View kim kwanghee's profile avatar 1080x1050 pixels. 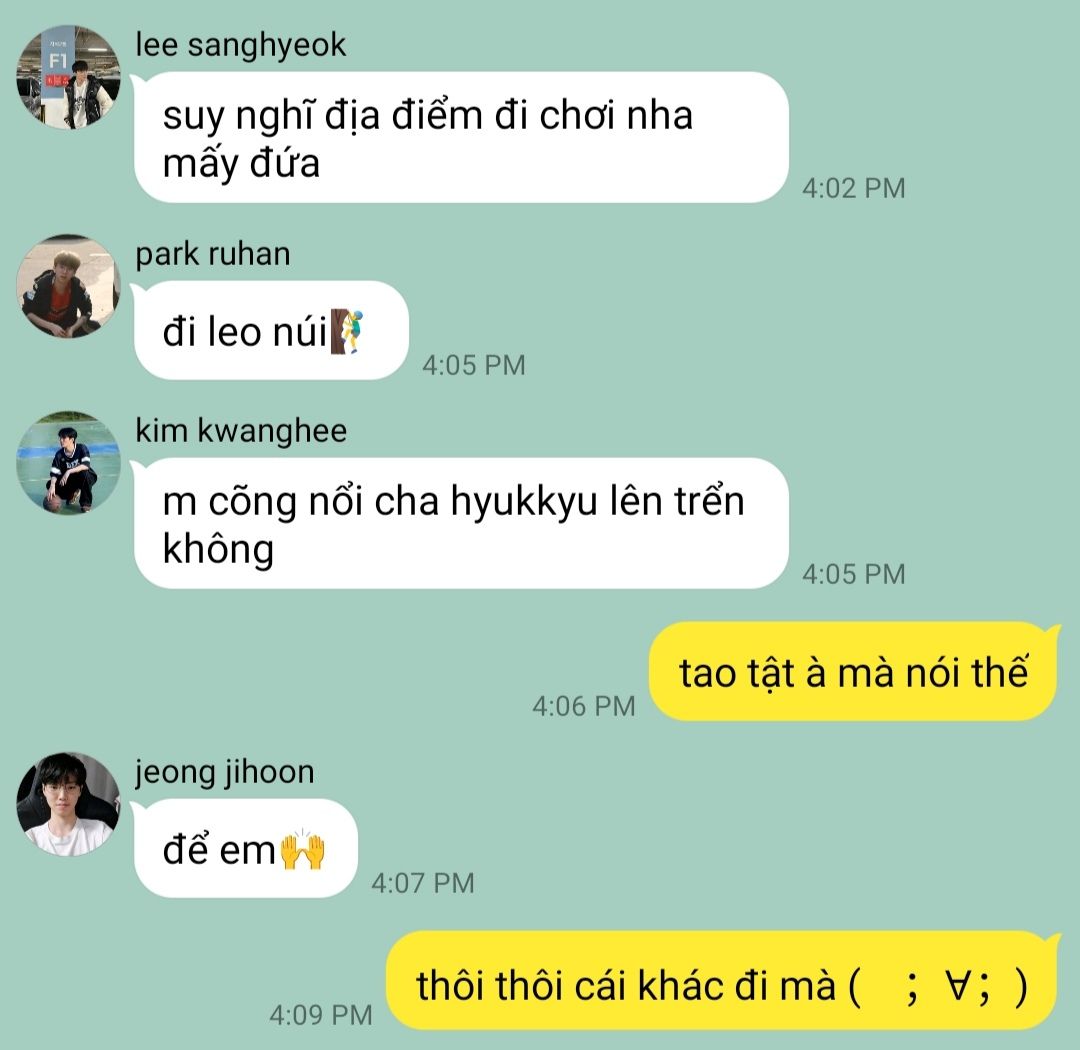[x=68, y=463]
